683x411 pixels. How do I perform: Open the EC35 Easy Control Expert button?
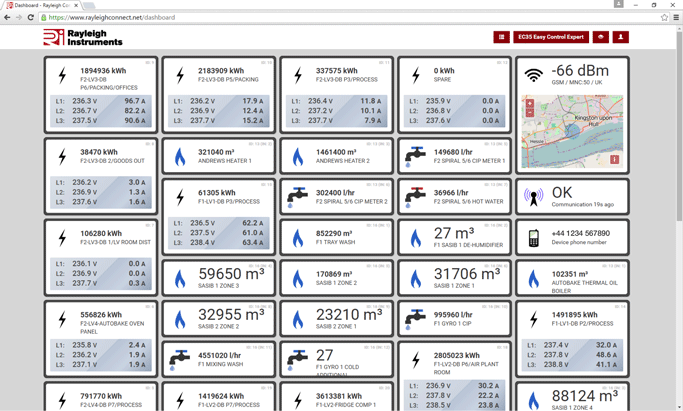[551, 37]
